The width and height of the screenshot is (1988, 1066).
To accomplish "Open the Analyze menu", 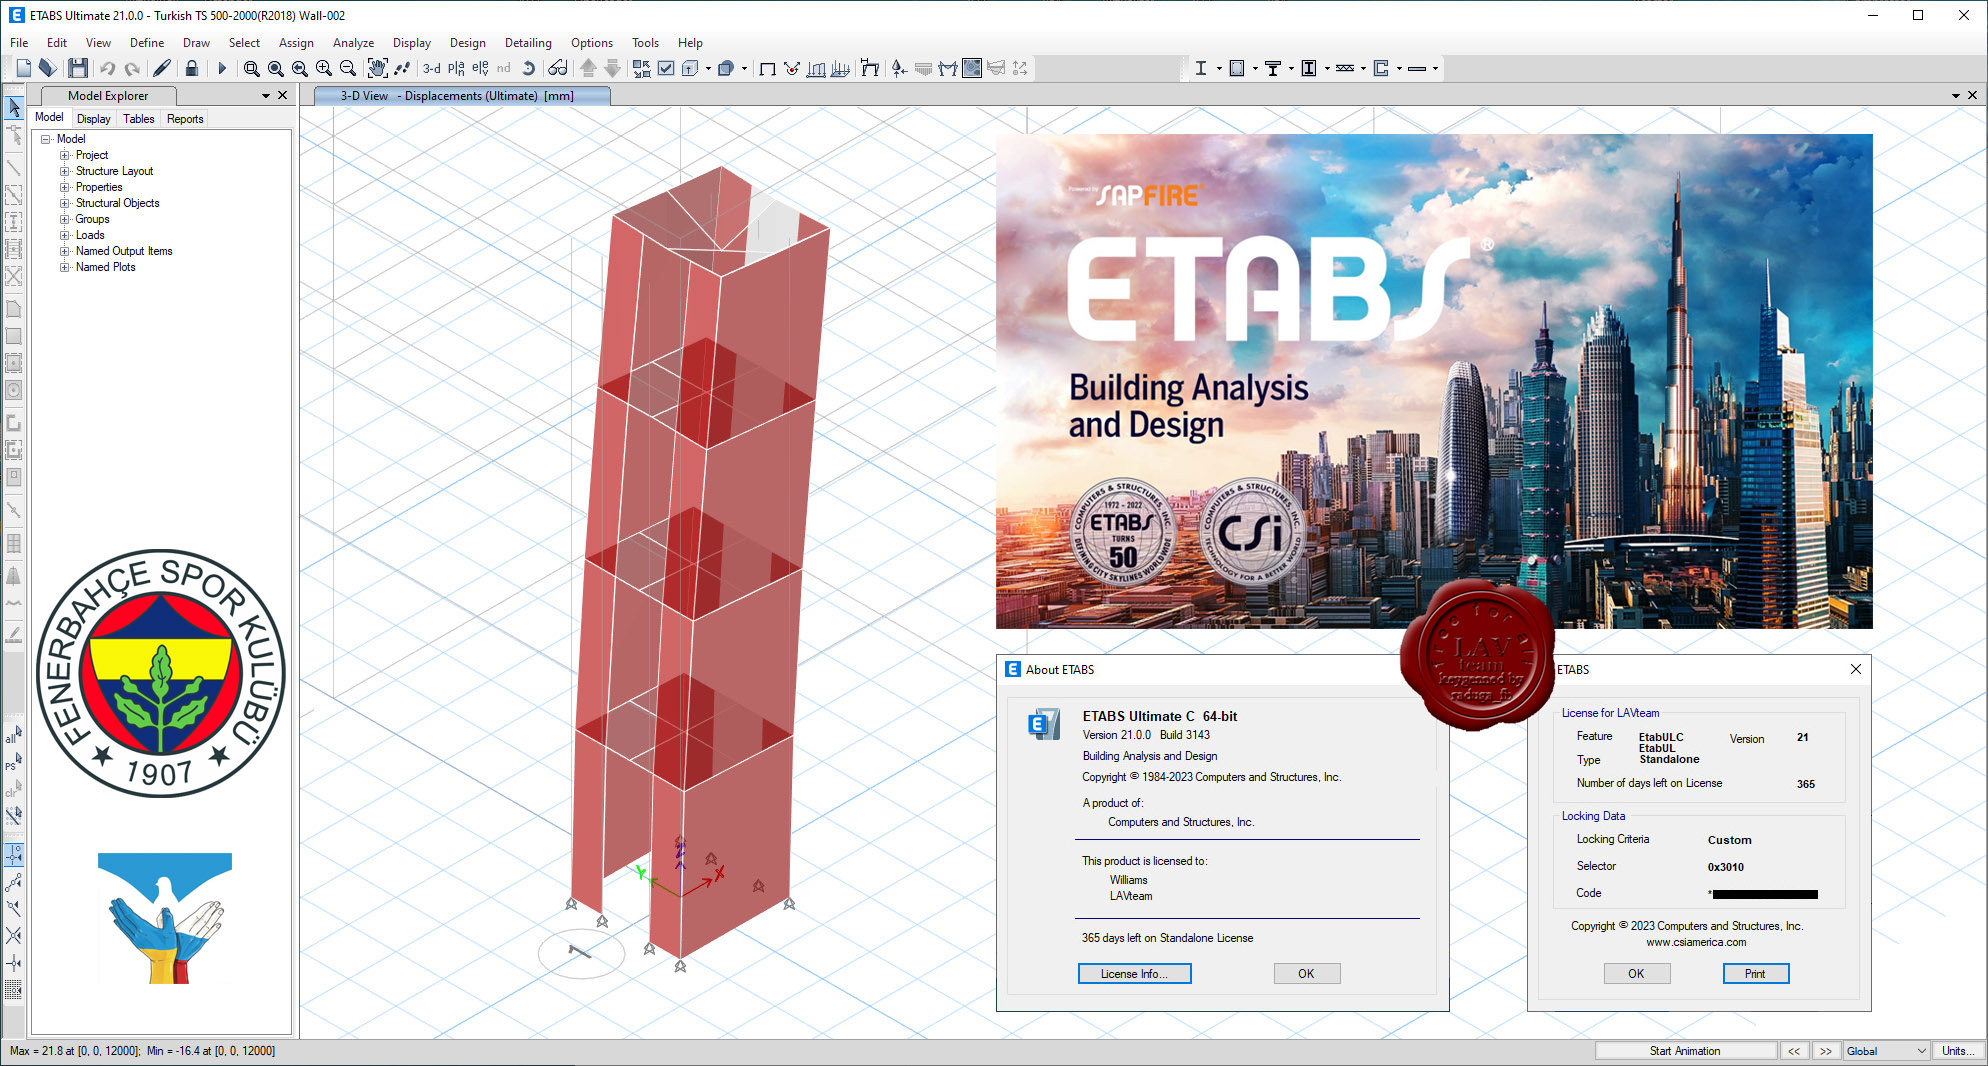I will tap(353, 43).
